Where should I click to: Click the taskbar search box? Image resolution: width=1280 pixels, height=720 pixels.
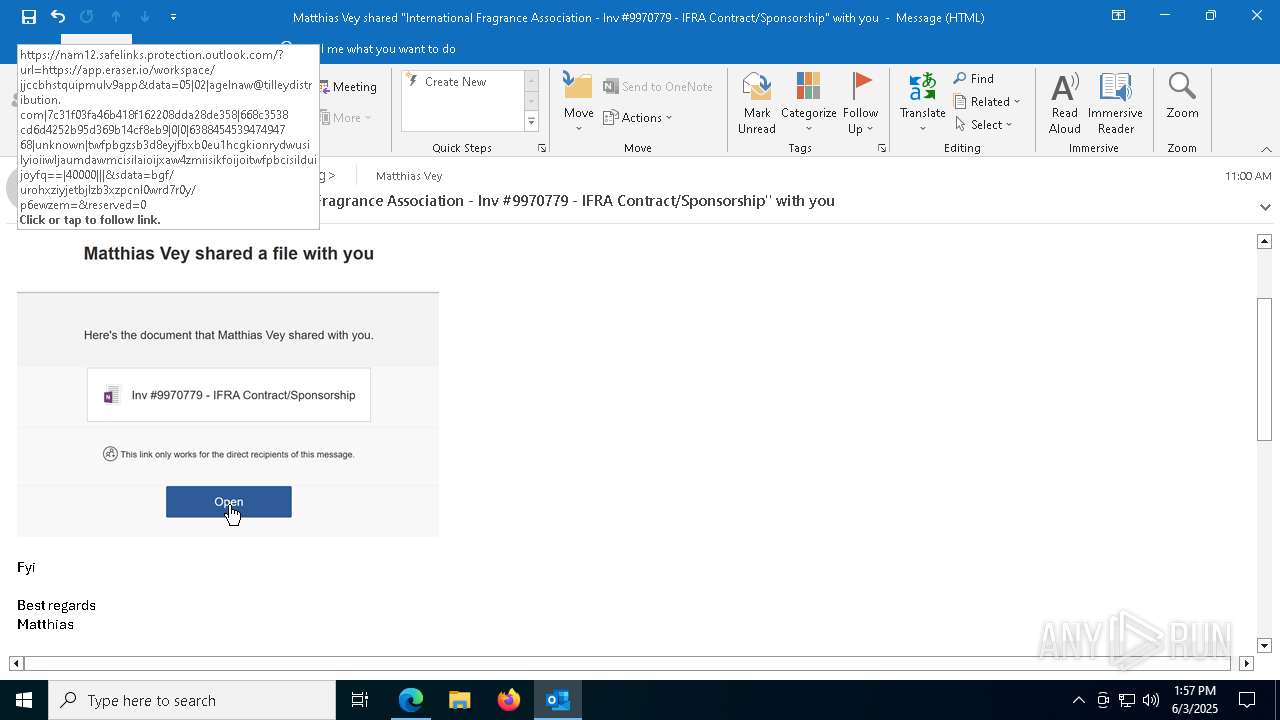coord(192,700)
